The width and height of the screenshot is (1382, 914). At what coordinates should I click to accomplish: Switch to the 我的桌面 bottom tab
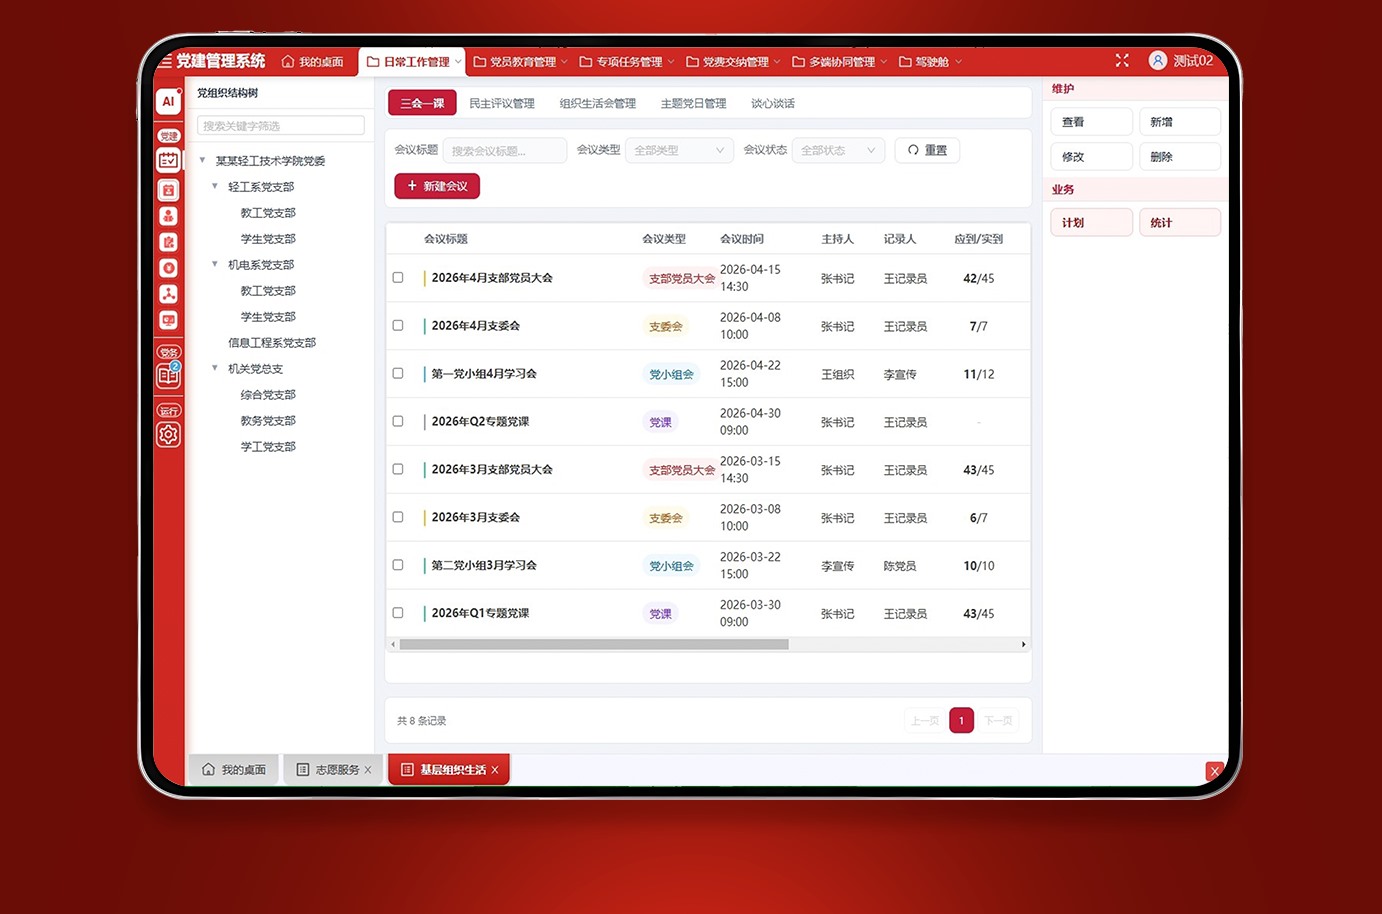point(234,769)
